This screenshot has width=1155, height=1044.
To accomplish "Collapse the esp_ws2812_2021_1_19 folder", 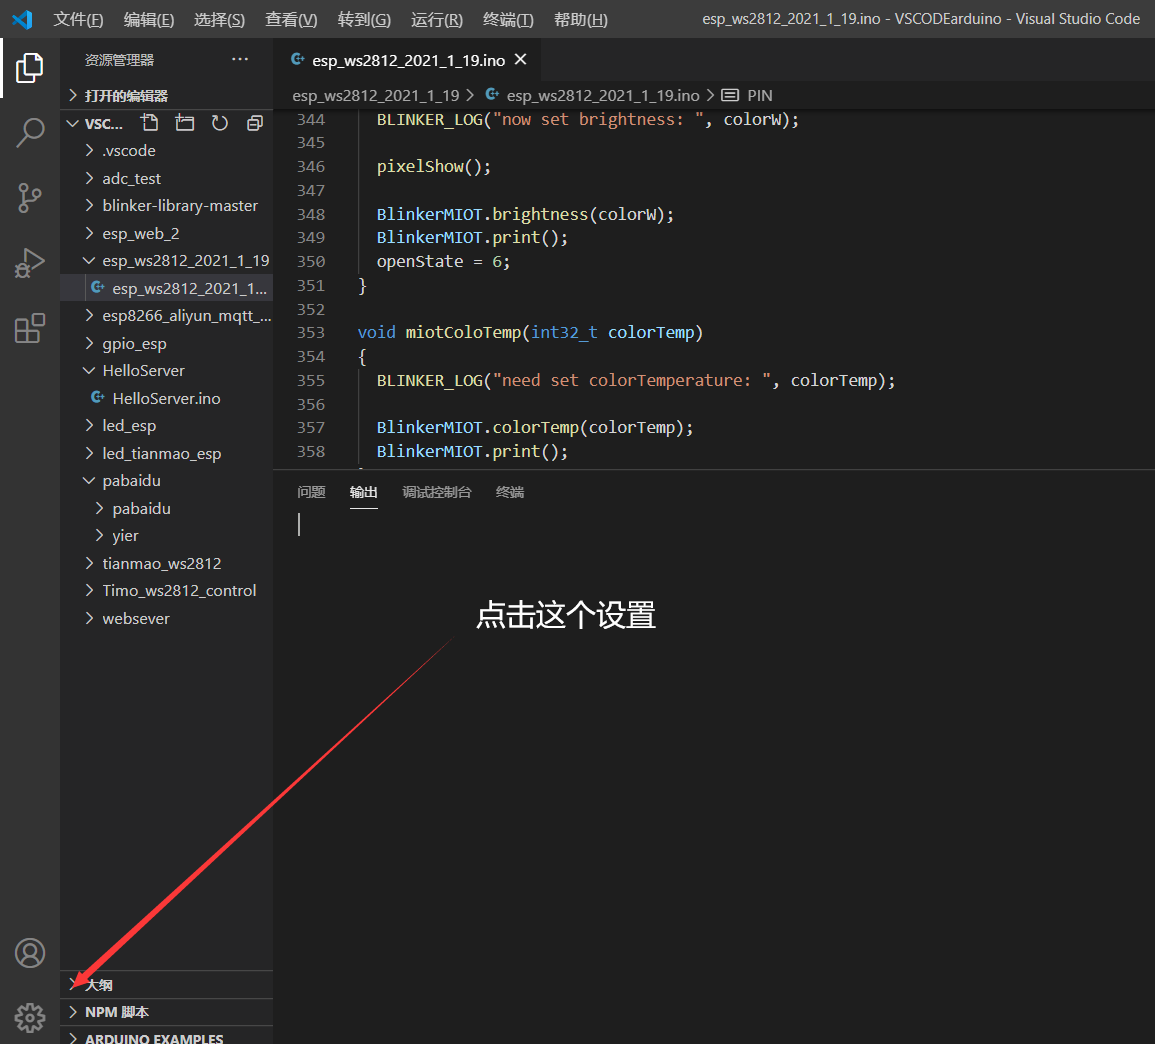I will 166,261.
